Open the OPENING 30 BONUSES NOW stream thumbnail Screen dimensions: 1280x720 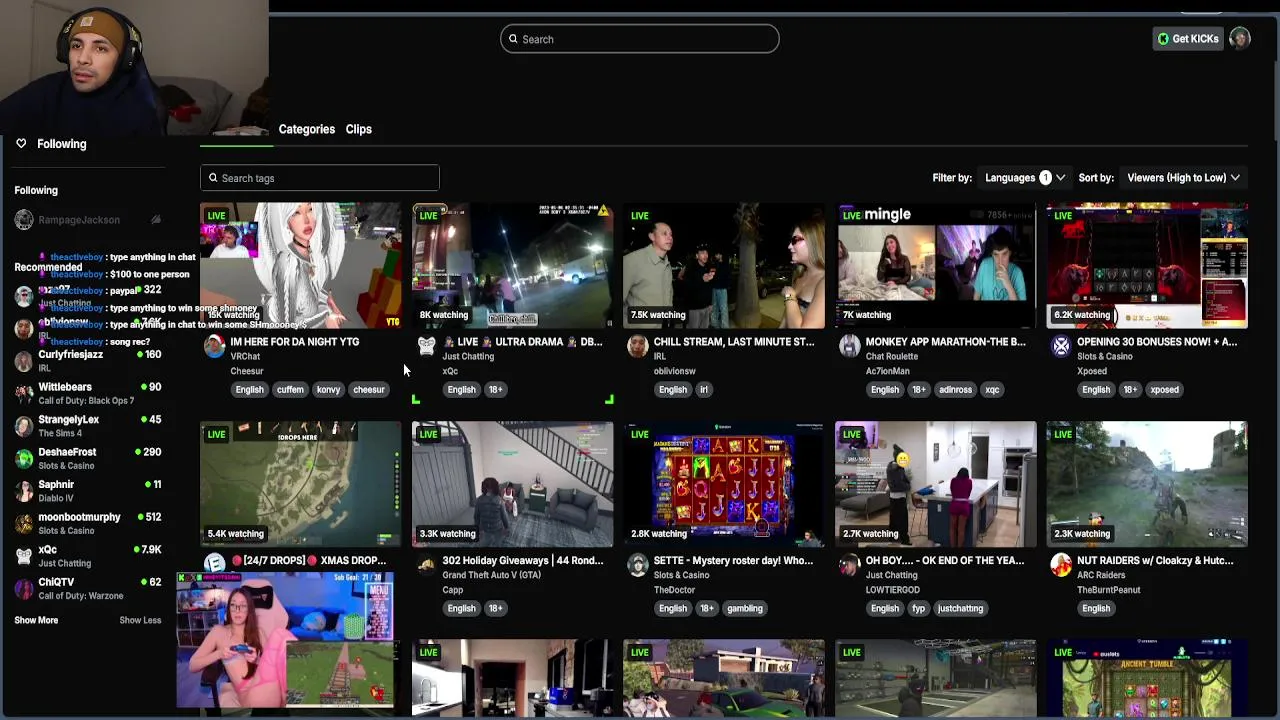[1147, 266]
